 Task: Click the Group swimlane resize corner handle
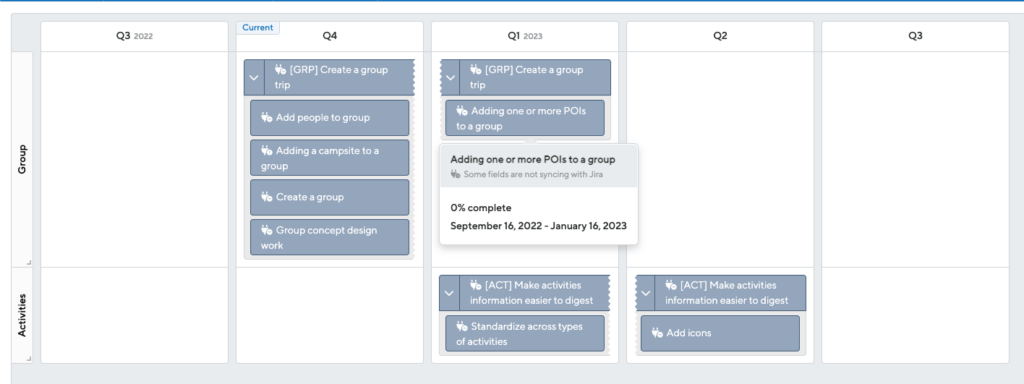pos(29,263)
